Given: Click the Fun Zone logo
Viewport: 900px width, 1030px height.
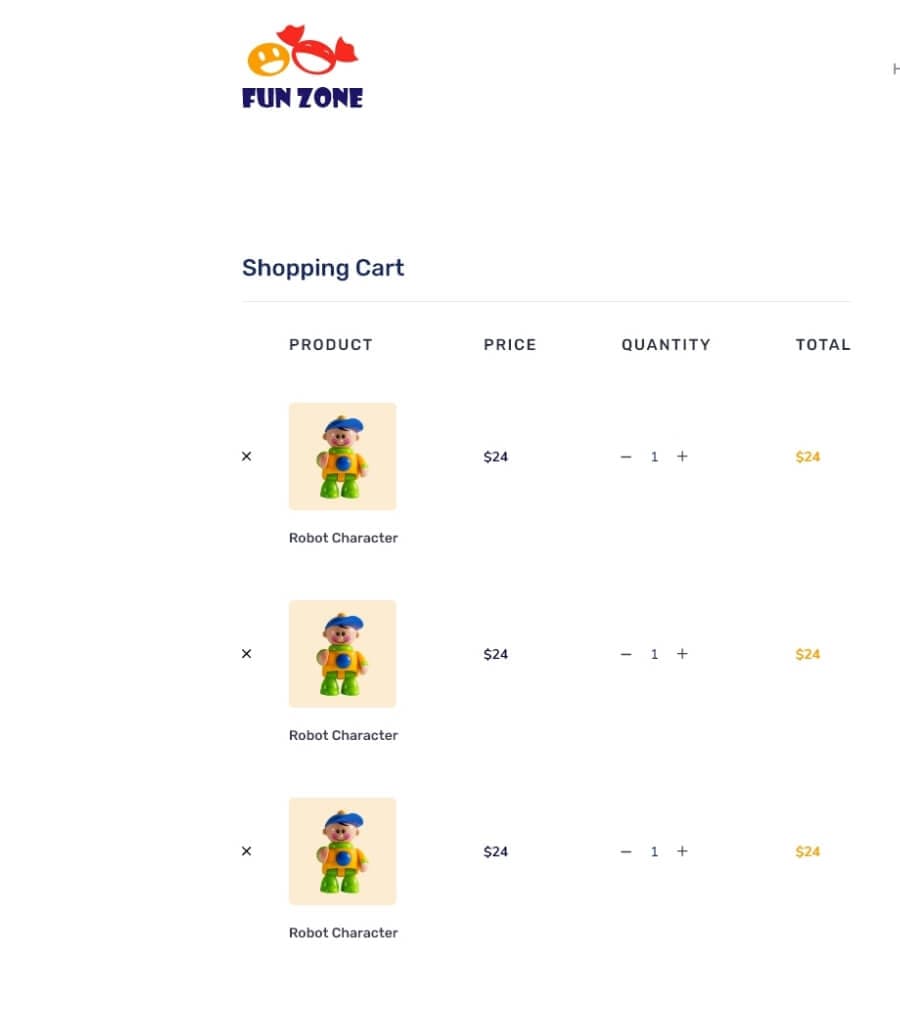Looking at the screenshot, I should [302, 67].
